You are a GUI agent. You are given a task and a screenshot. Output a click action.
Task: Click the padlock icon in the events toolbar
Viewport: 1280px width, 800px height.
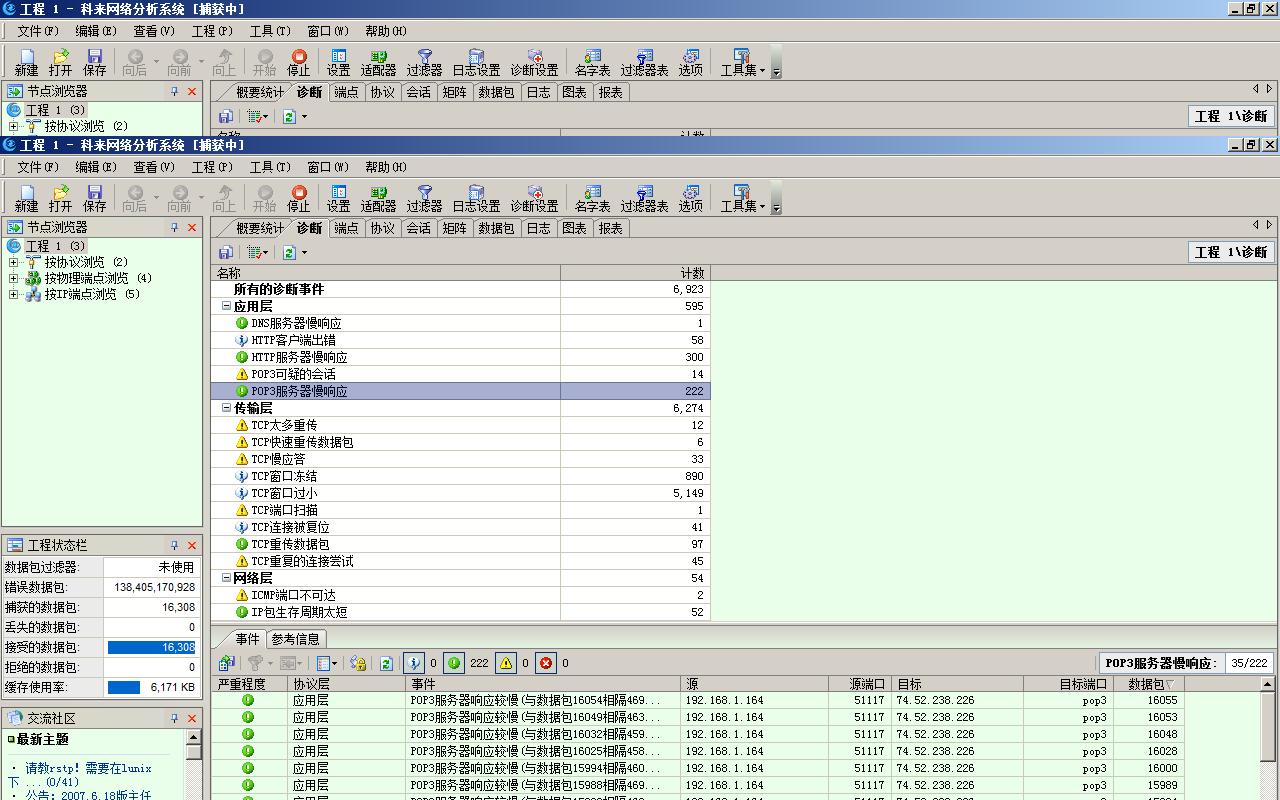(358, 663)
